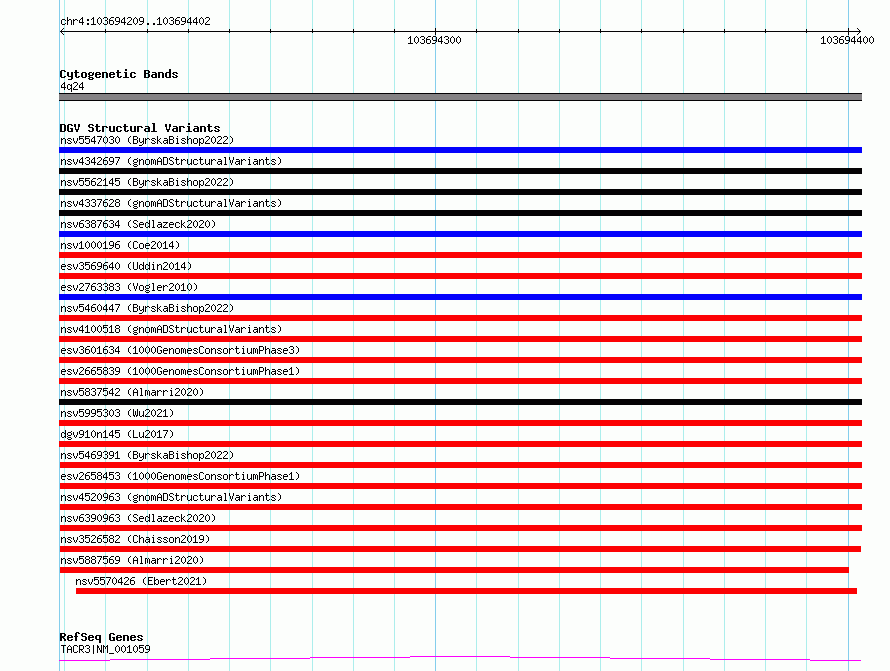Open the nsv5887569 (Almarri2020) label

(x=132, y=560)
